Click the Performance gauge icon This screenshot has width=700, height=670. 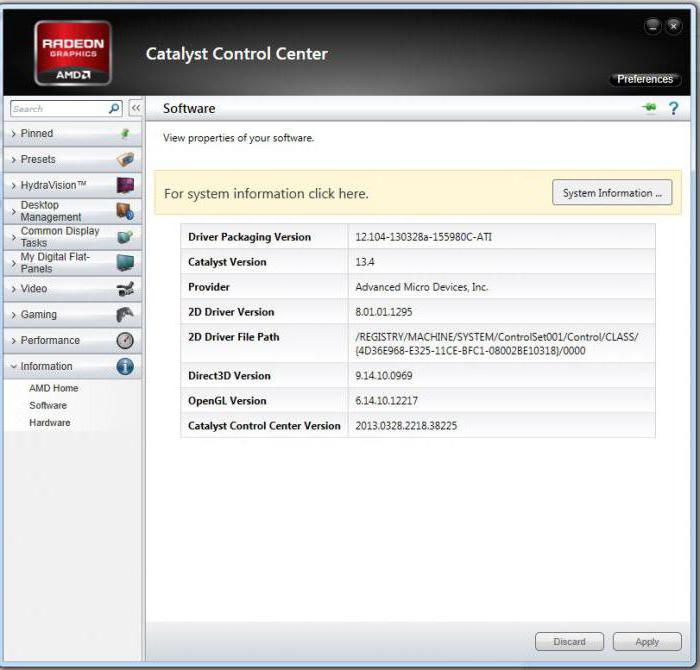125,340
